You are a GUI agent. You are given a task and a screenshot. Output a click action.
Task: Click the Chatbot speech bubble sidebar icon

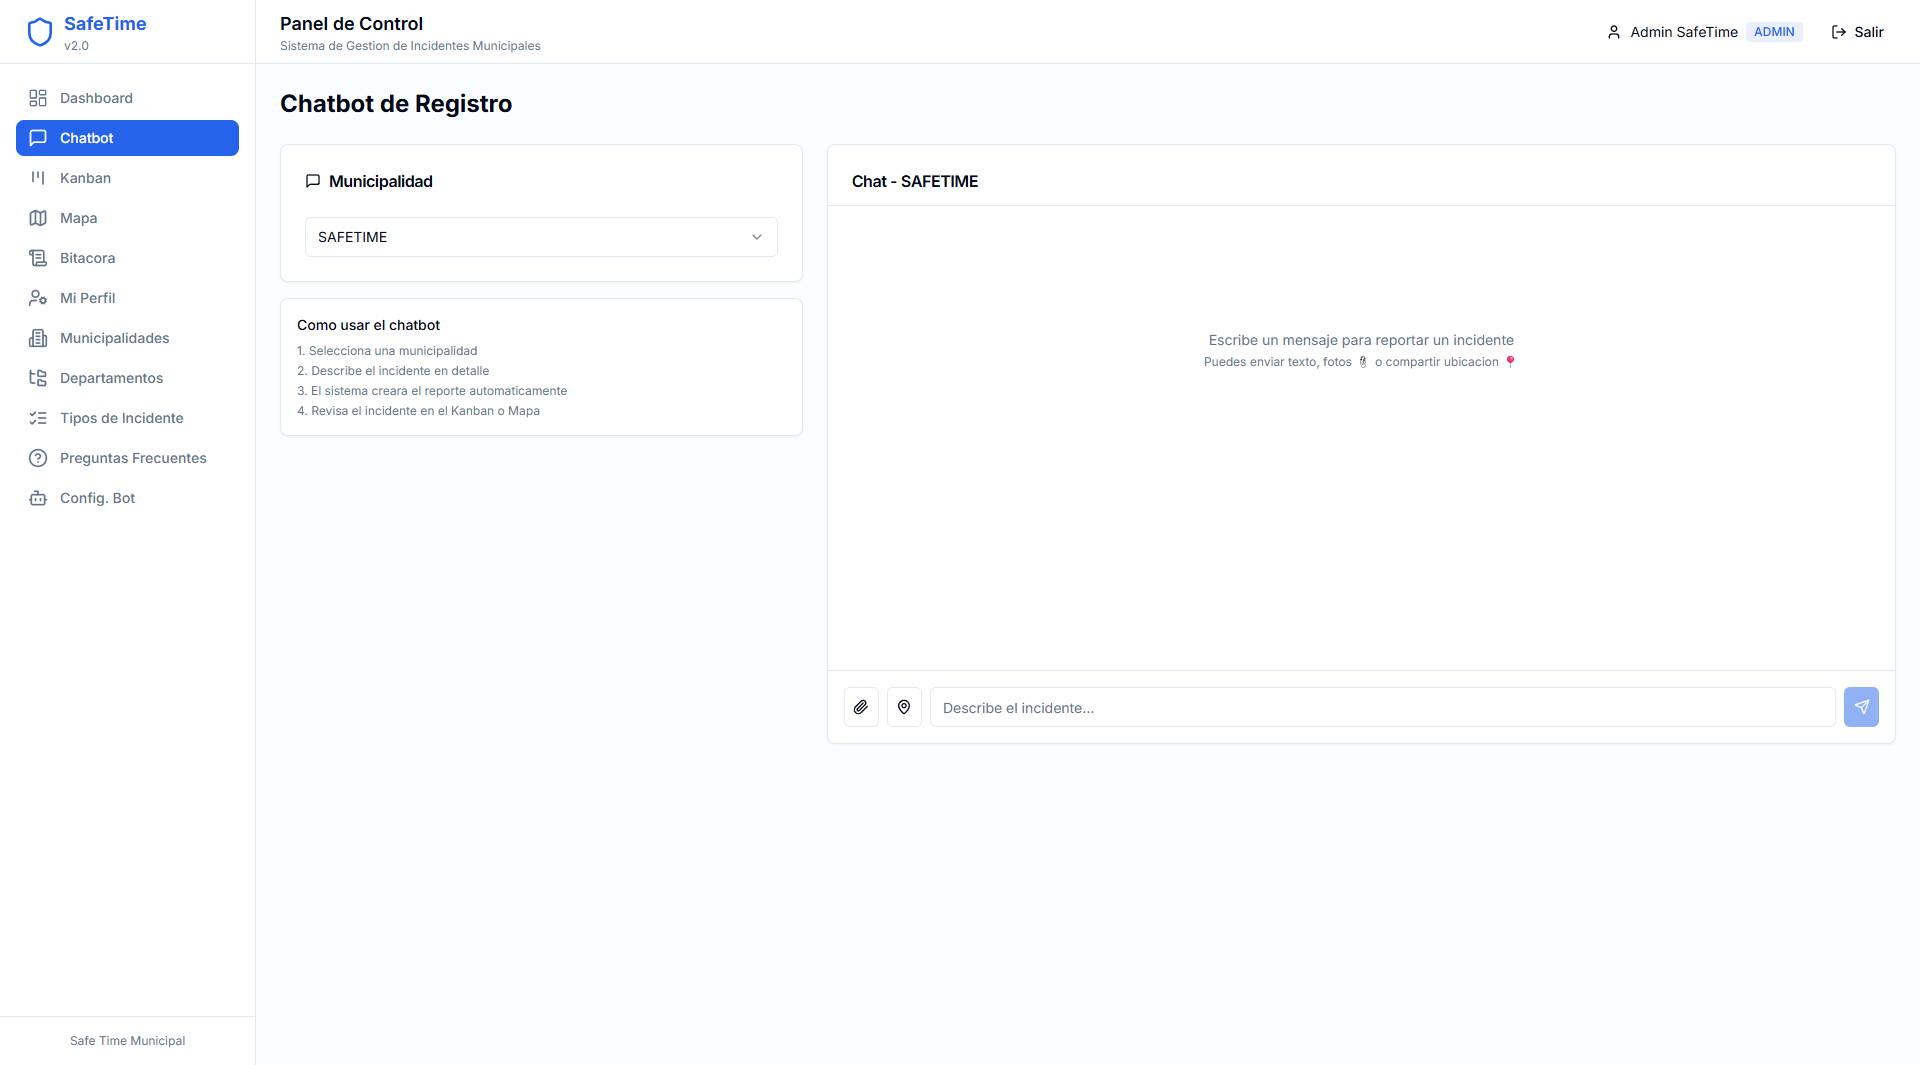pyautogui.click(x=38, y=138)
